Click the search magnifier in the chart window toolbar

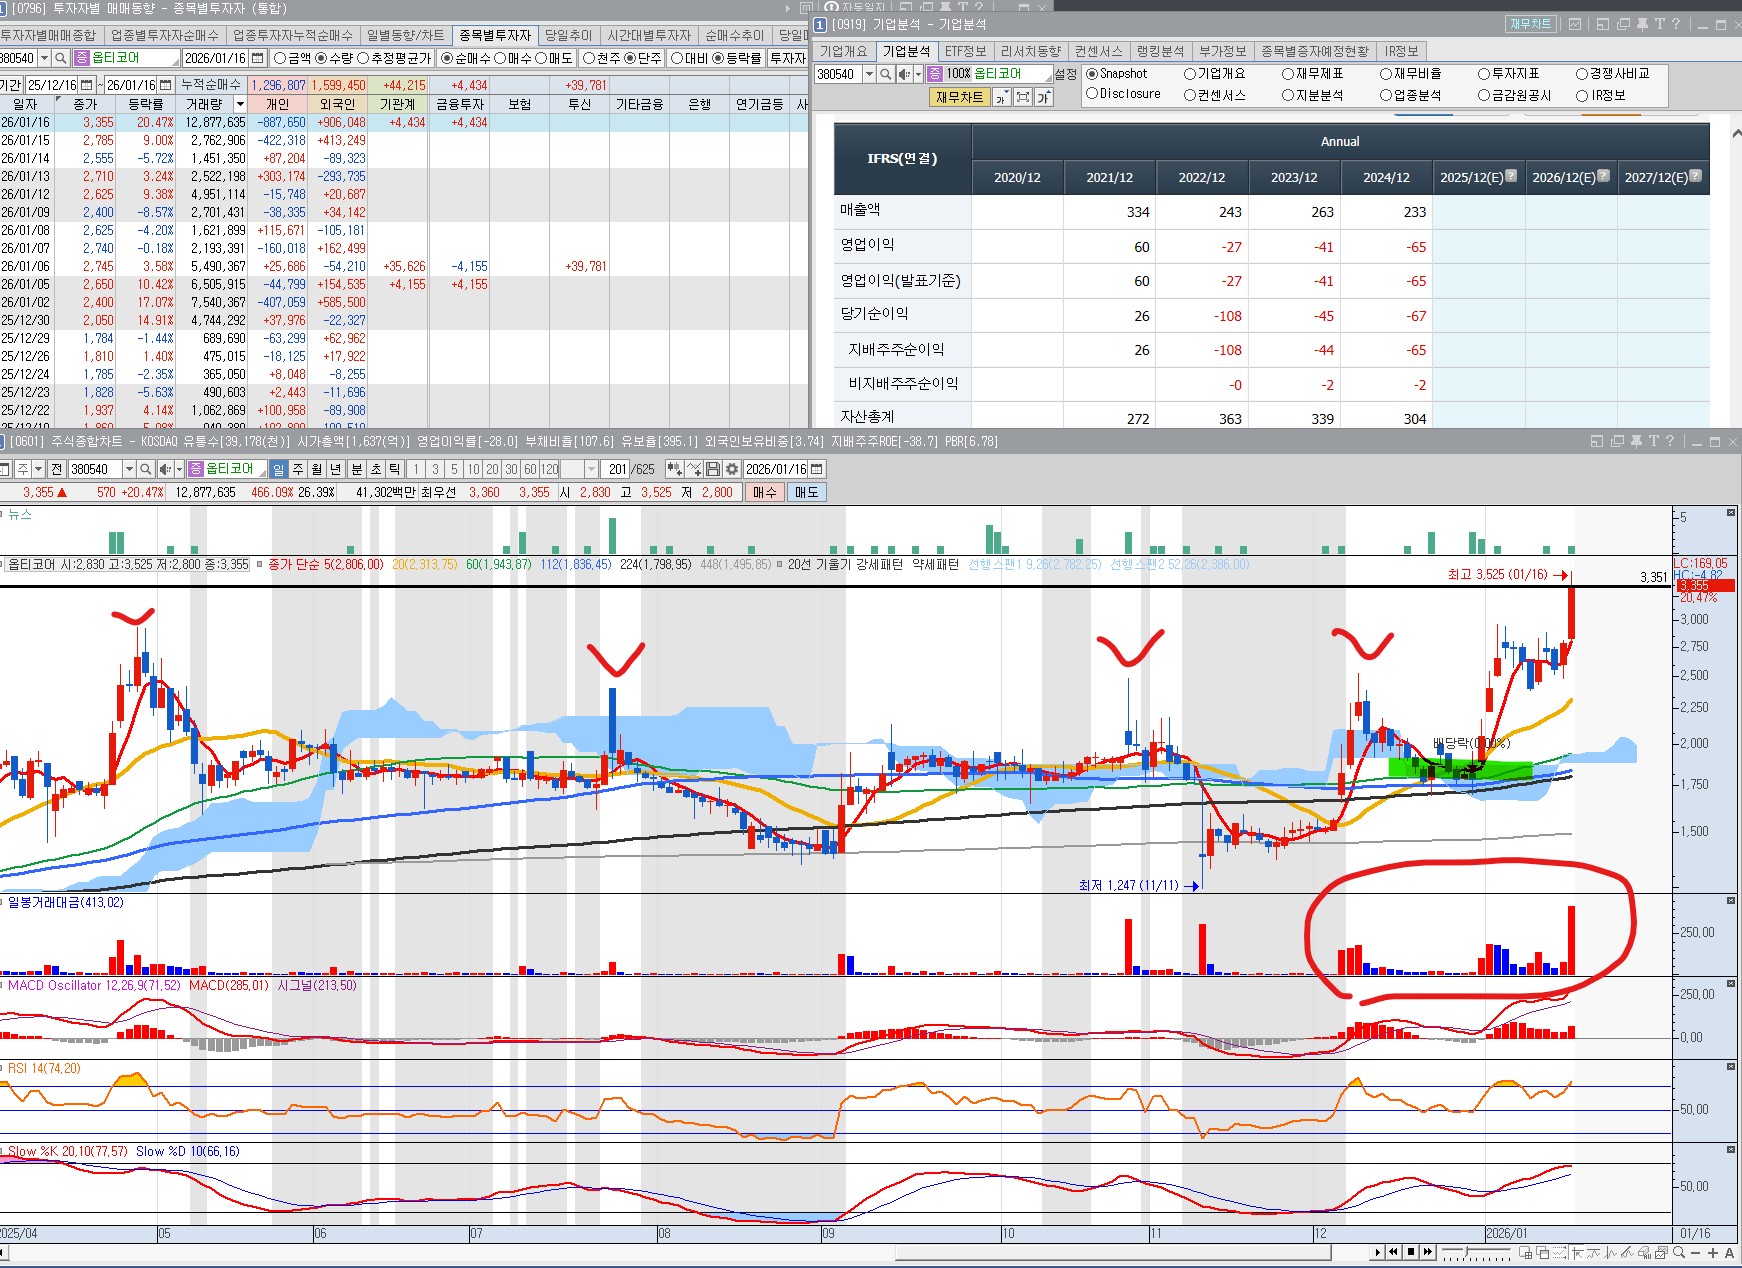146,469
